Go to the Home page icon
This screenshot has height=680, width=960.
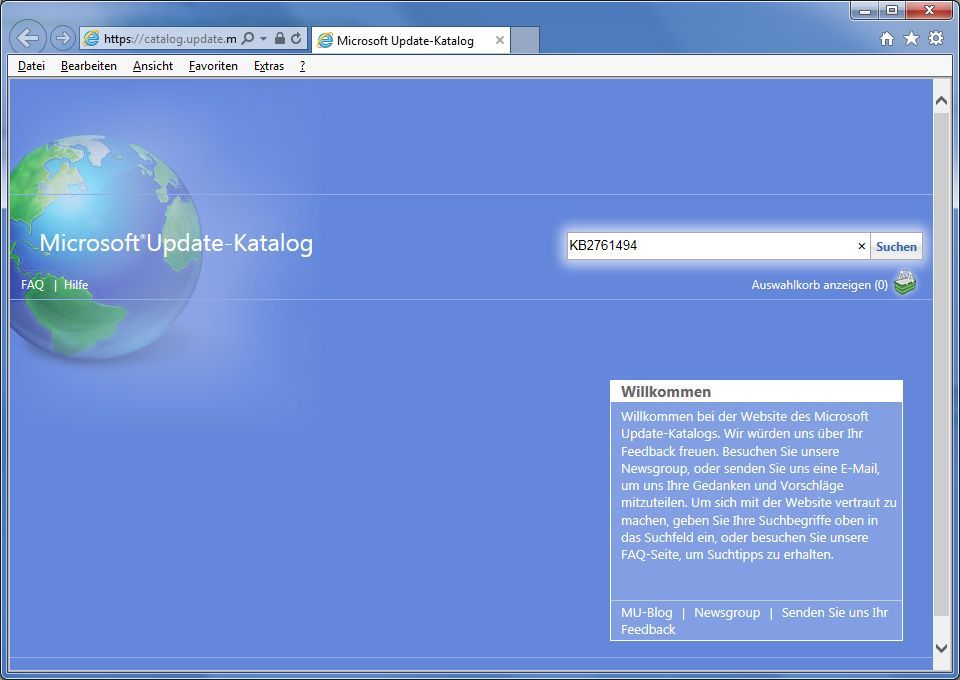coord(887,39)
